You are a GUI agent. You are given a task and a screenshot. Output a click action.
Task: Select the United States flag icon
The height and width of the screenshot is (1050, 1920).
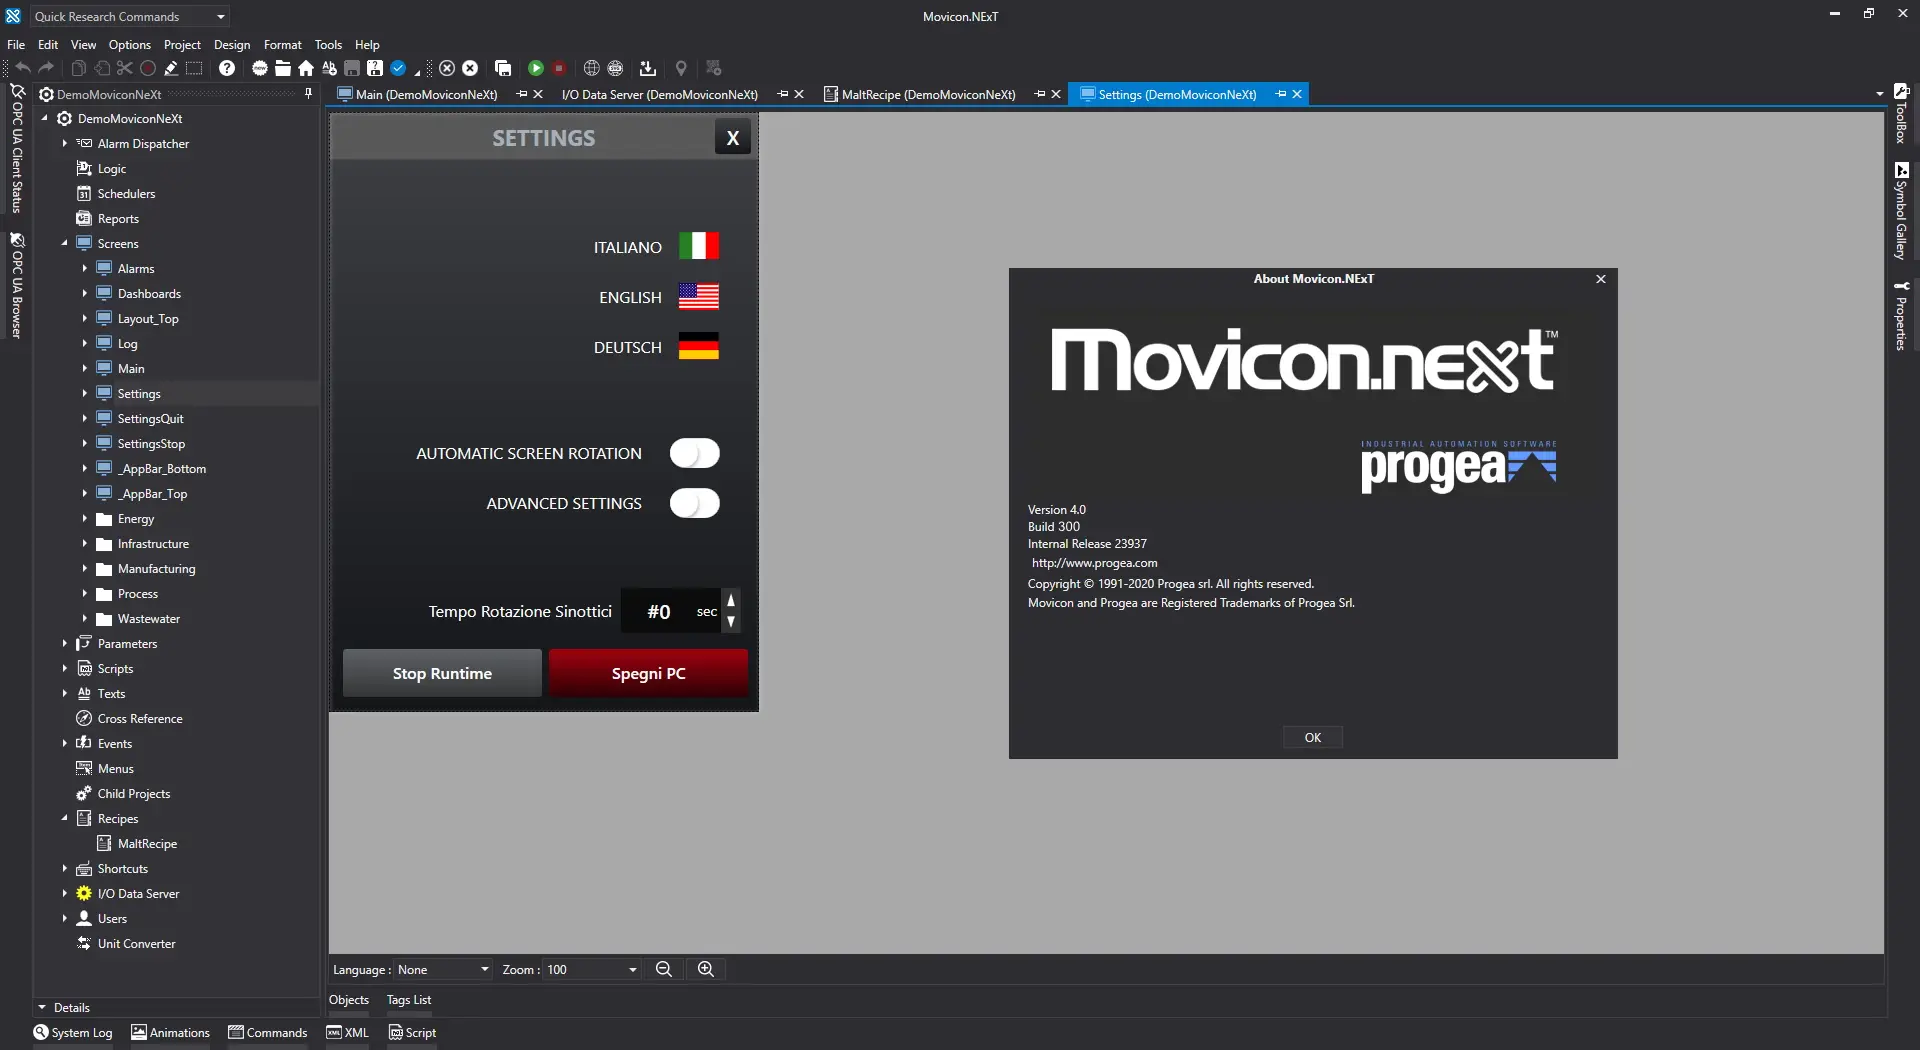tap(699, 296)
